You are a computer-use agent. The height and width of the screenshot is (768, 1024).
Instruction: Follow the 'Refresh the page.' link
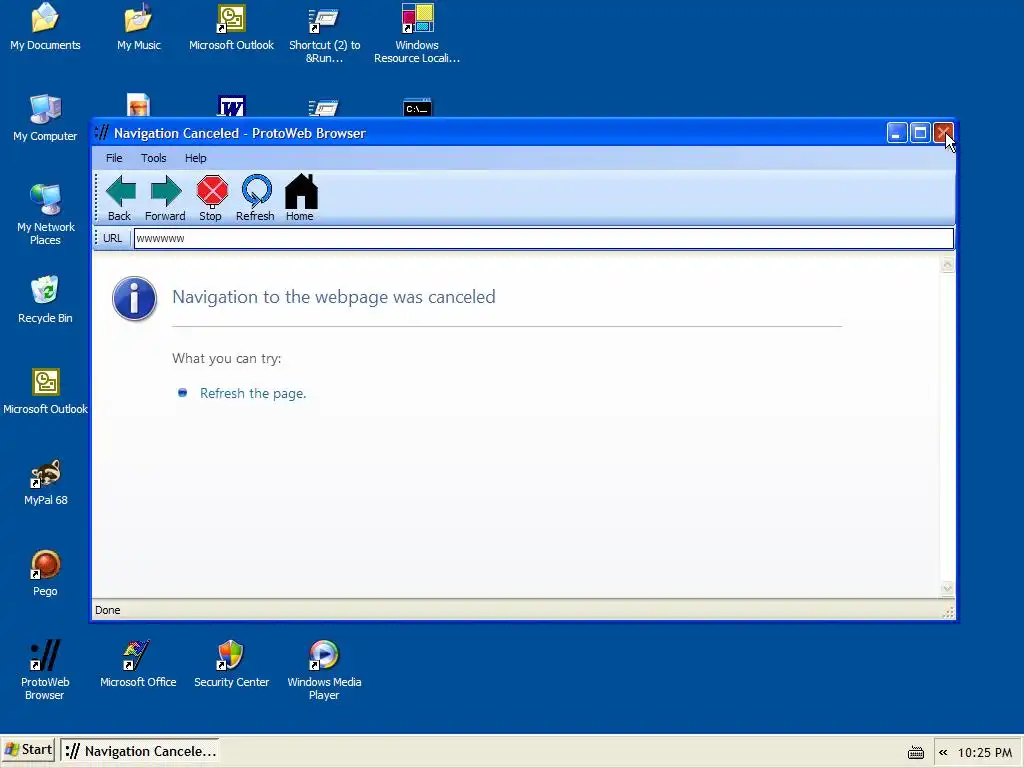point(253,393)
